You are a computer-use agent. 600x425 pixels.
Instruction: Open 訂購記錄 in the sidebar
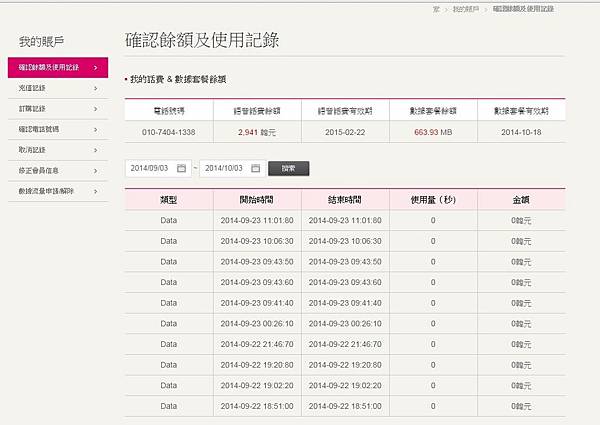(58, 109)
